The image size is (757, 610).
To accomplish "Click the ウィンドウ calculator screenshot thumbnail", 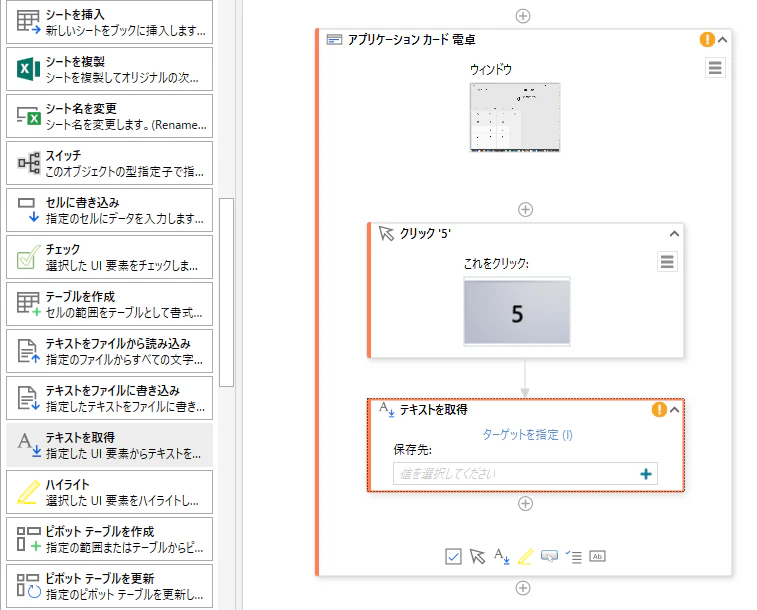I will (515, 117).
